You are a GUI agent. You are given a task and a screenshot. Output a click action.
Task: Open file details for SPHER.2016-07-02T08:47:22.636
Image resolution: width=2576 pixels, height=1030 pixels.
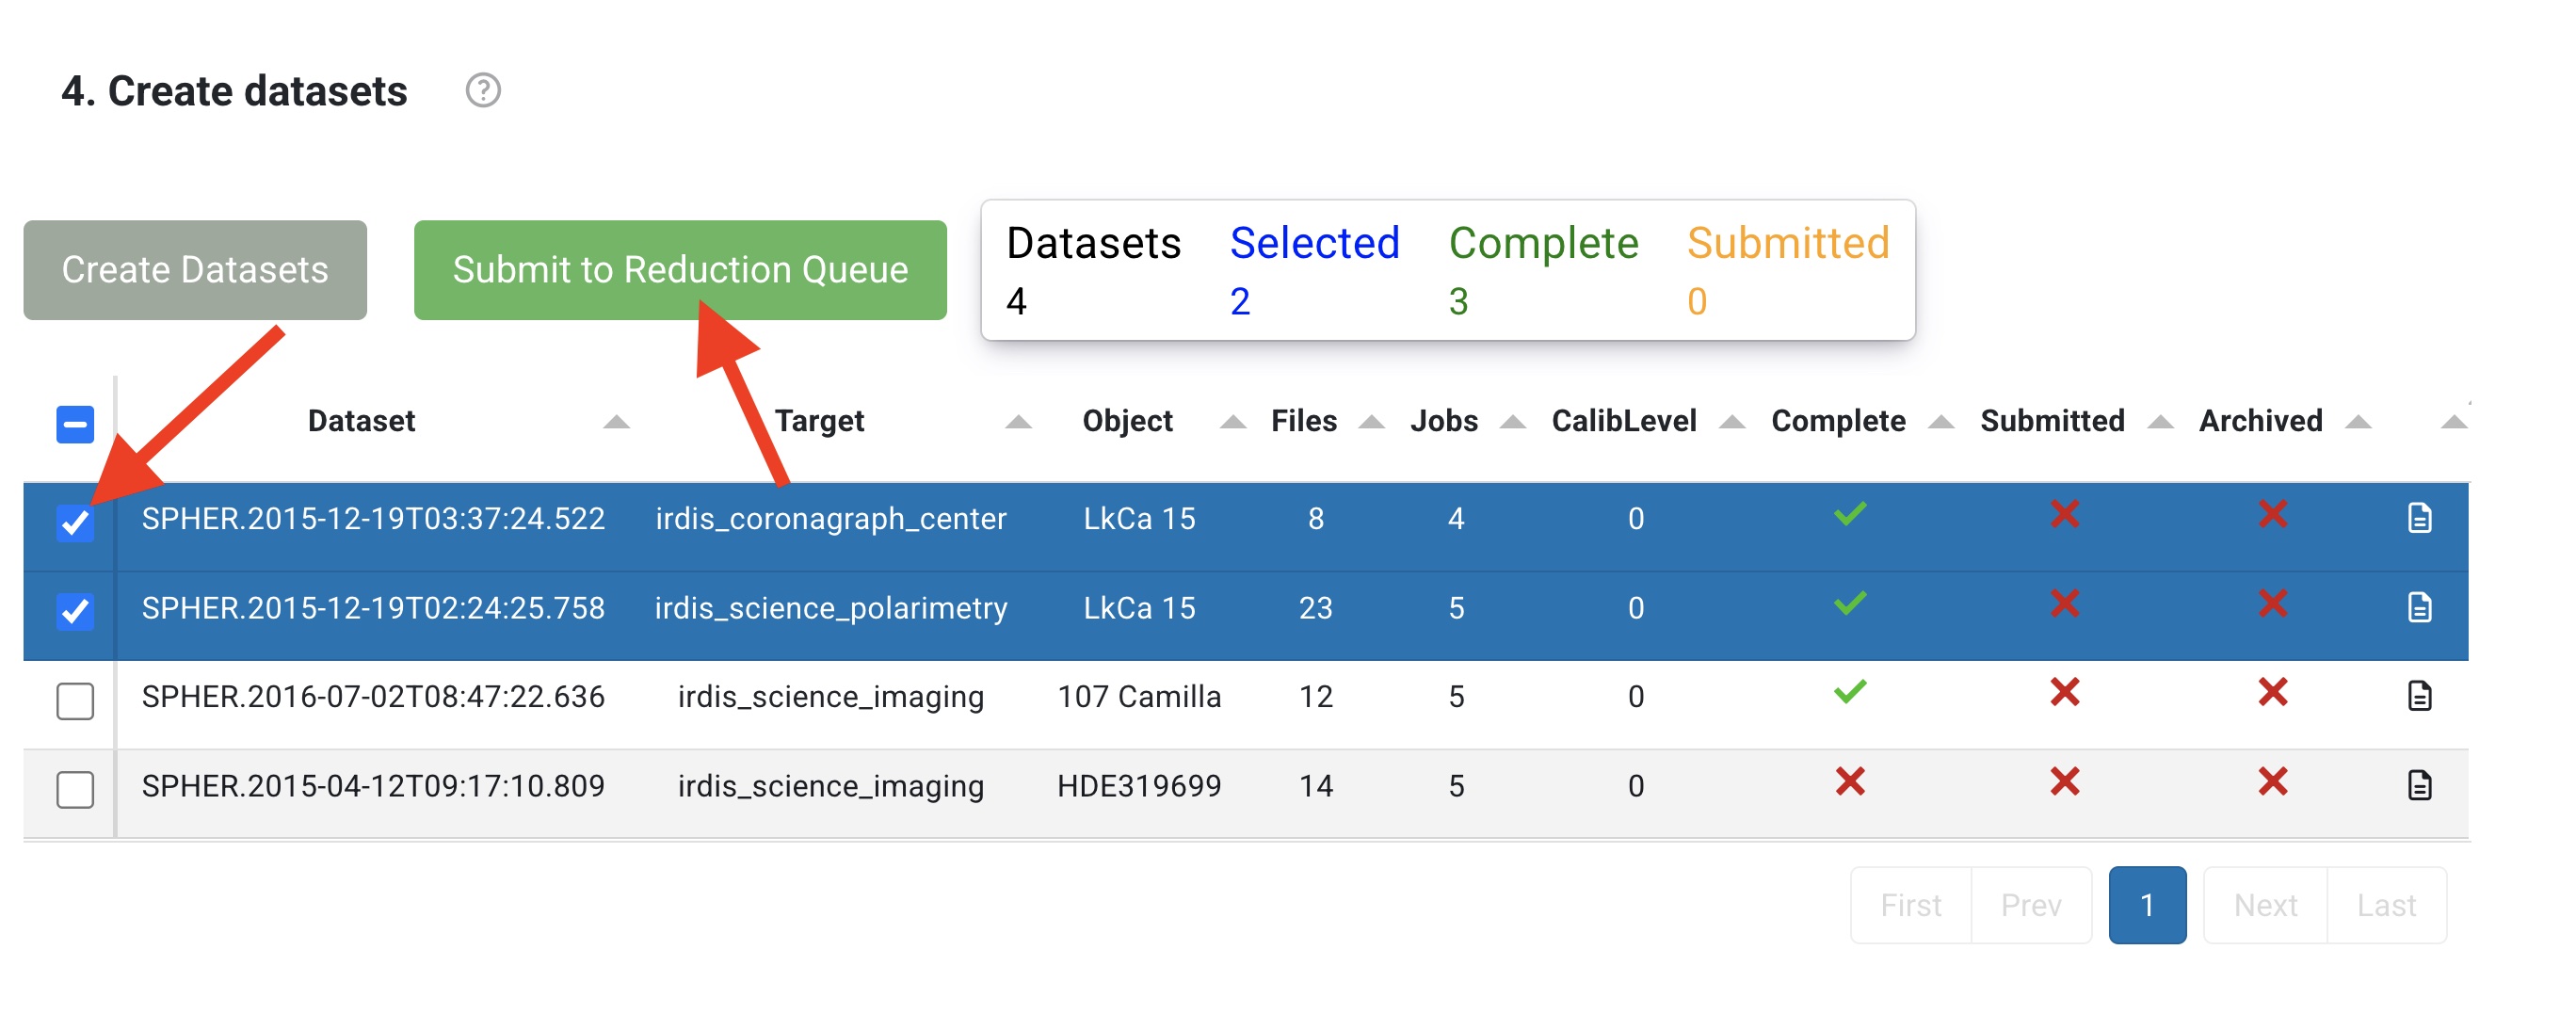(2418, 695)
